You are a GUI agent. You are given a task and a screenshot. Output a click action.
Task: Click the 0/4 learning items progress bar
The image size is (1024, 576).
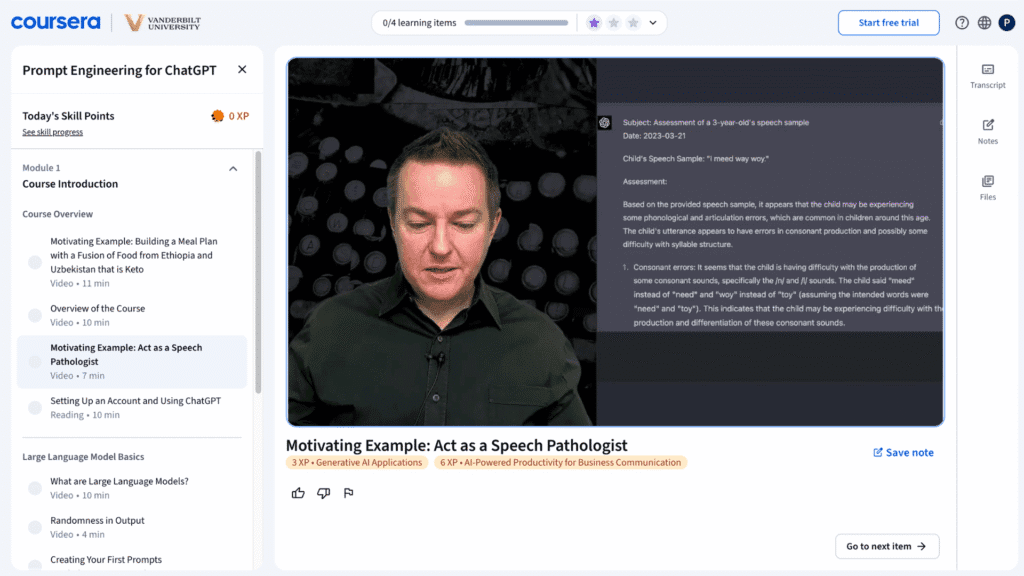click(516, 23)
